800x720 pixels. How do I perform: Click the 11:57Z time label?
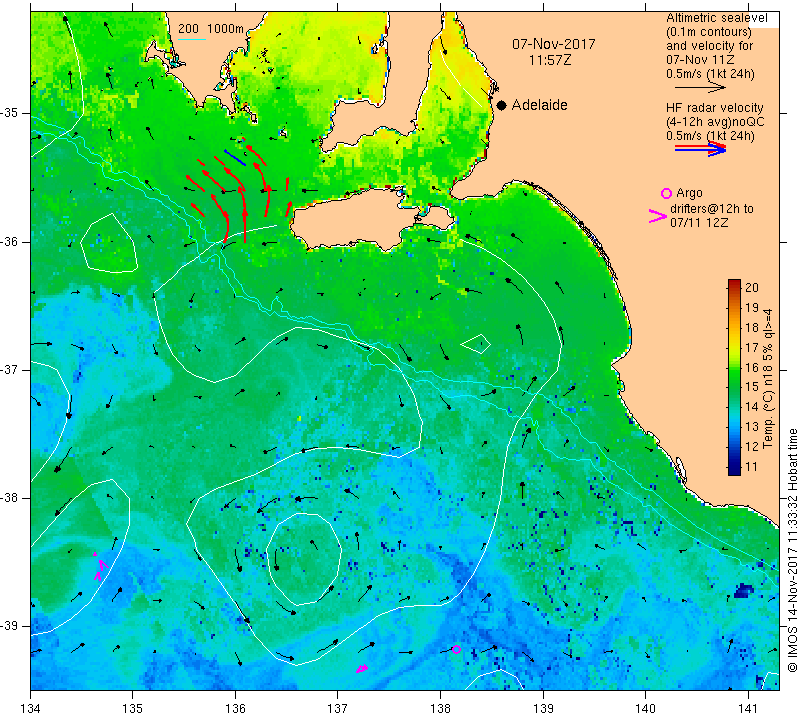[x=550, y=60]
